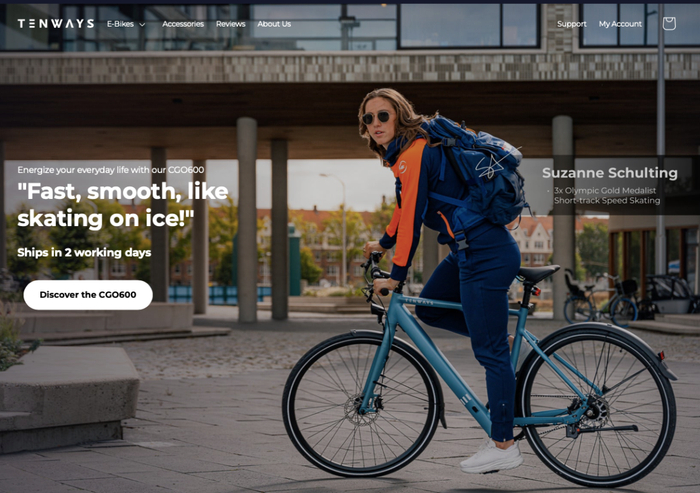Open the shopping cart icon
700x493 pixels.
click(x=669, y=23)
